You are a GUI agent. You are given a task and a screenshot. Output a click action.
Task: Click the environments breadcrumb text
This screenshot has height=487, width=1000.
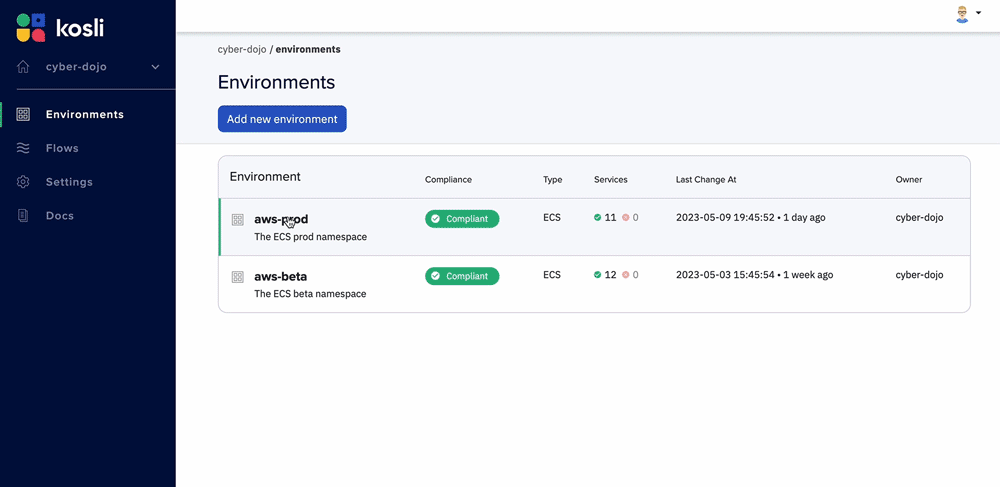(x=308, y=49)
